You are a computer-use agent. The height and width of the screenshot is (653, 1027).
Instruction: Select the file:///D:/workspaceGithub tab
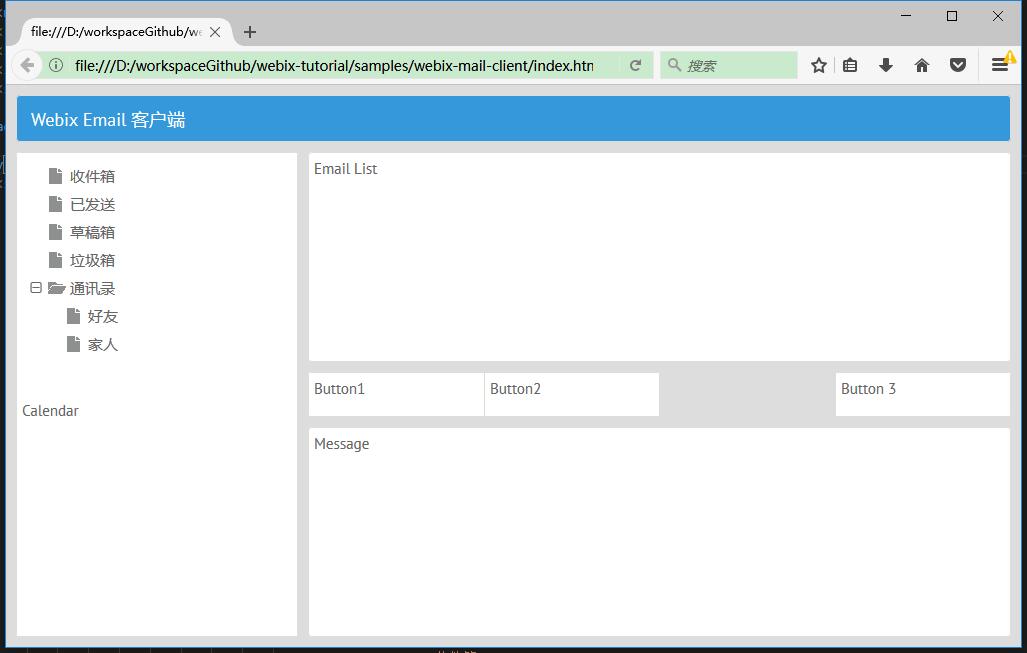coord(117,32)
